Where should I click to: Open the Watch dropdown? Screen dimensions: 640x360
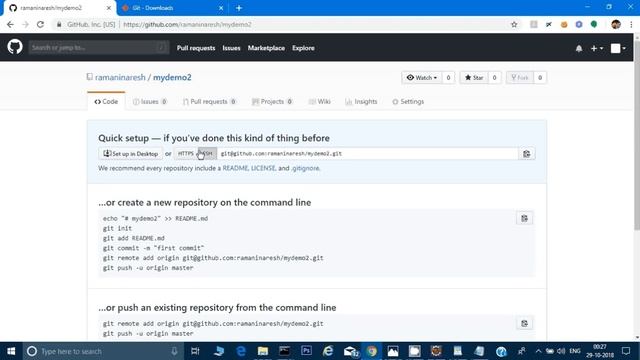coord(422,78)
